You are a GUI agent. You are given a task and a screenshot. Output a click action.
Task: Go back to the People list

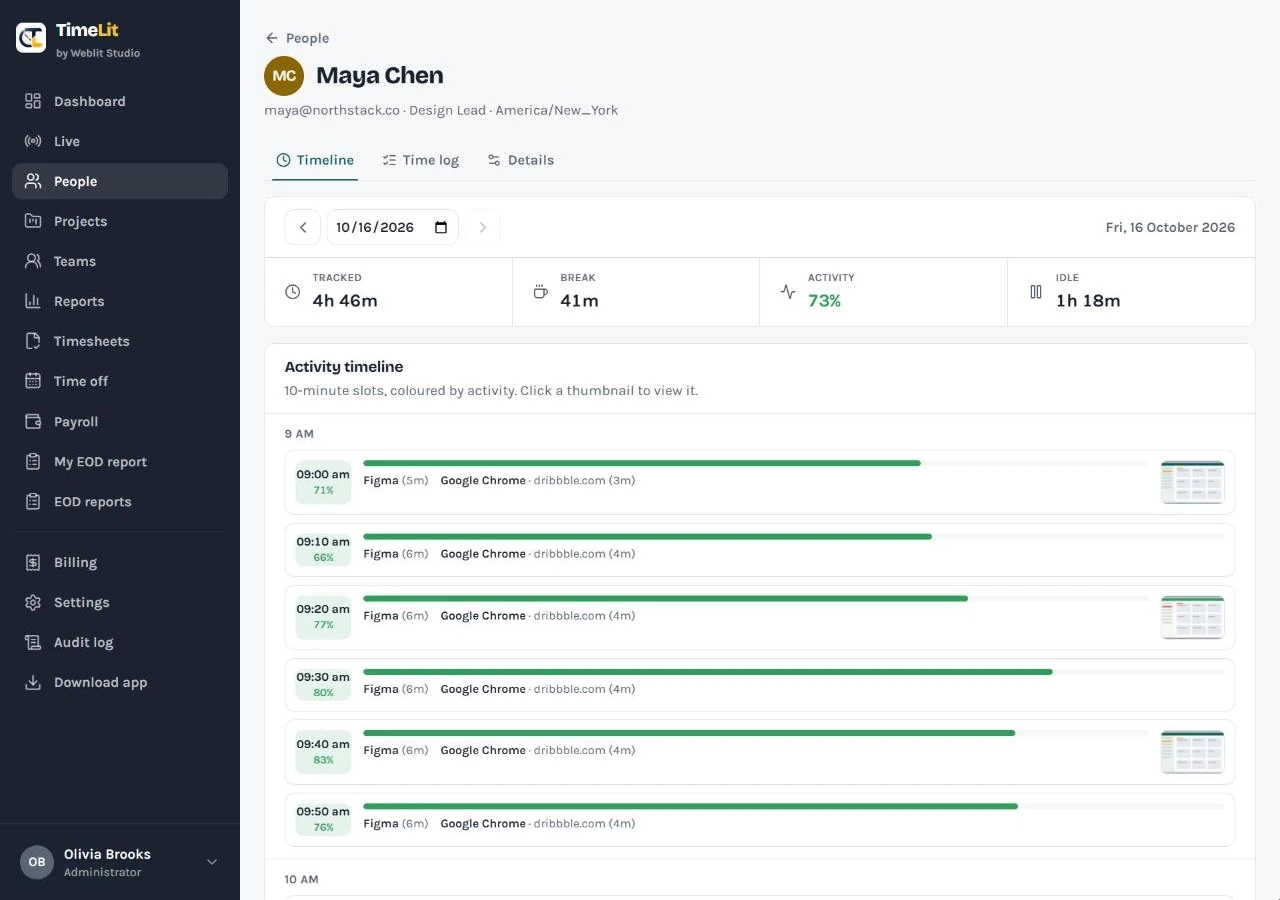297,38
